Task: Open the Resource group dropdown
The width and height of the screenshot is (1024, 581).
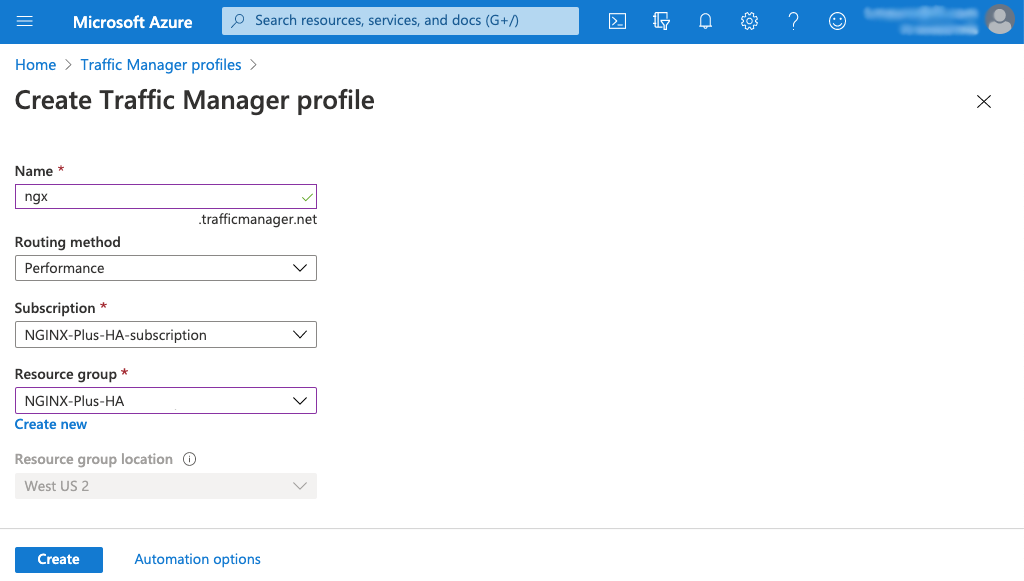Action: coord(166,401)
